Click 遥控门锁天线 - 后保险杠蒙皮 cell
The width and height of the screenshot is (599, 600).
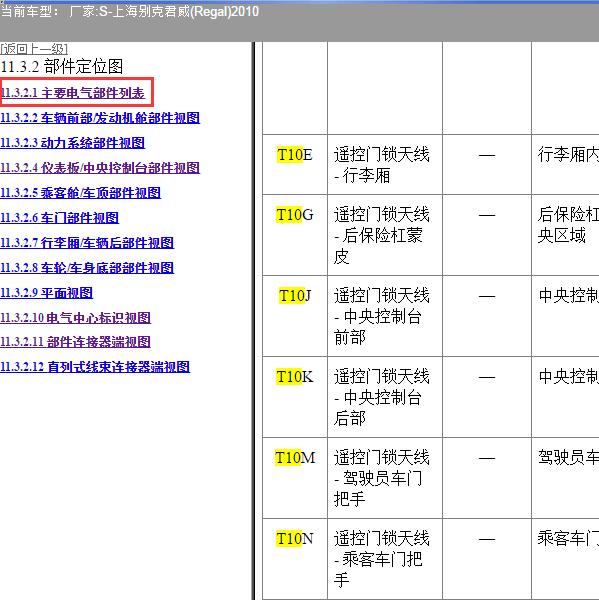pos(385,235)
